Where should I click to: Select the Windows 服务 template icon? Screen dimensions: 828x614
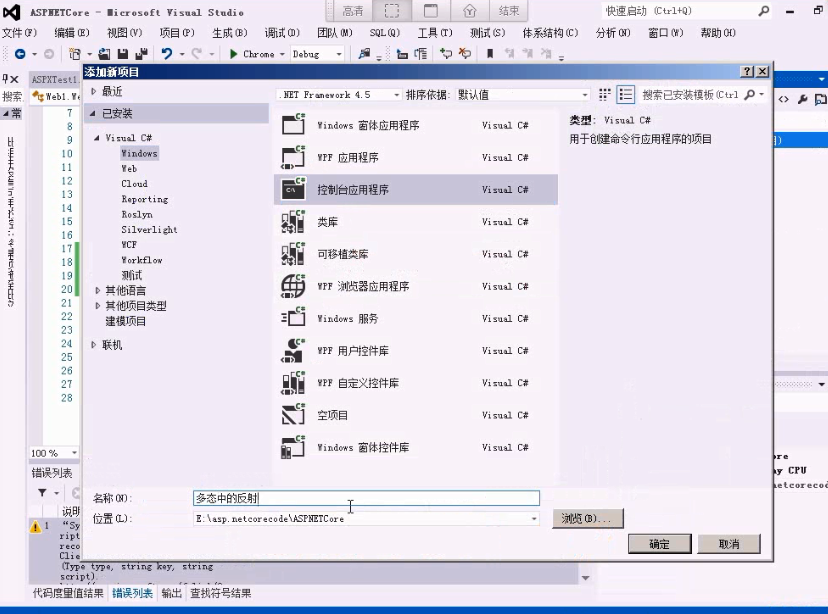(x=293, y=318)
